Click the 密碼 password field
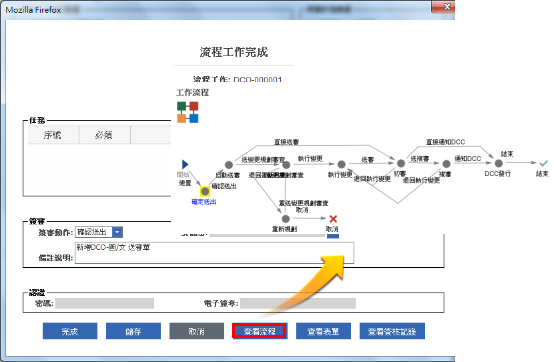Image resolution: width=554 pixels, height=362 pixels. pyautogui.click(x=105, y=303)
